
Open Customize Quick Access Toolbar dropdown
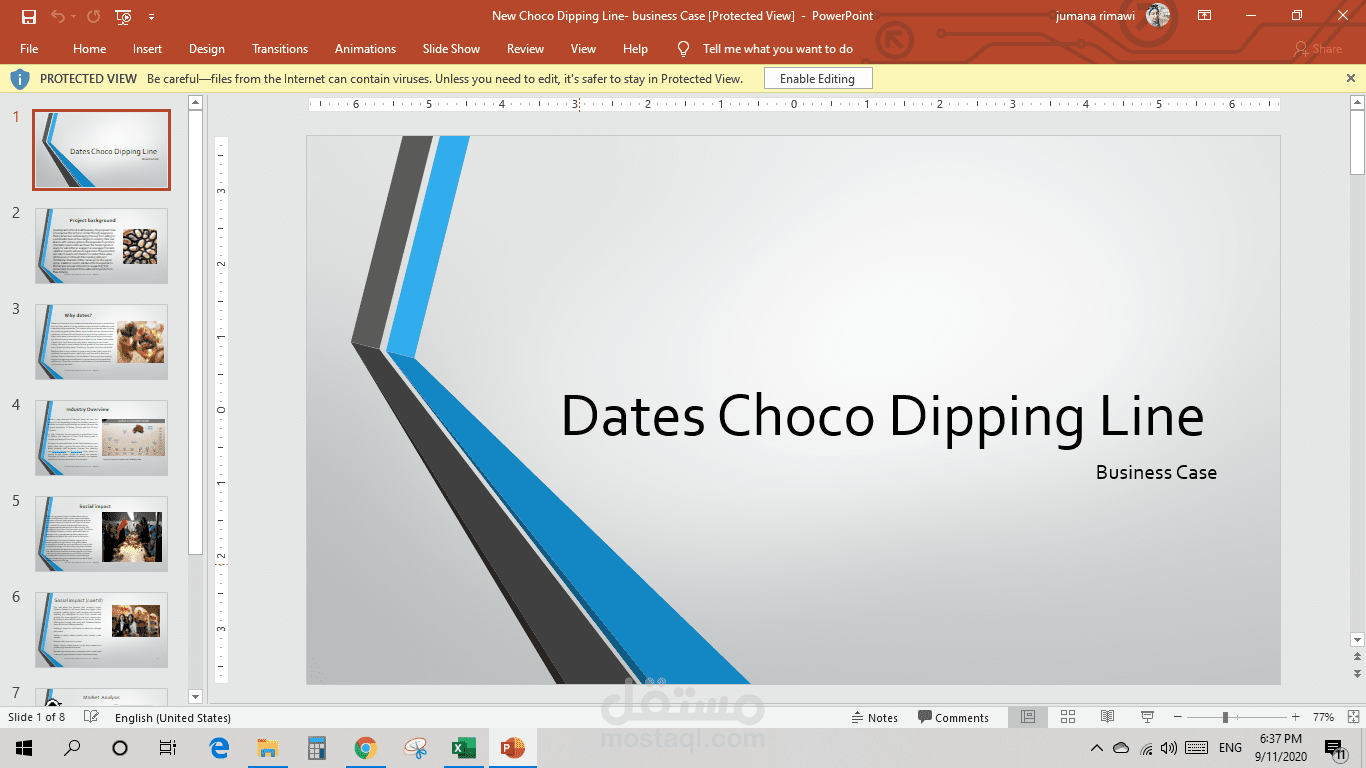point(151,17)
